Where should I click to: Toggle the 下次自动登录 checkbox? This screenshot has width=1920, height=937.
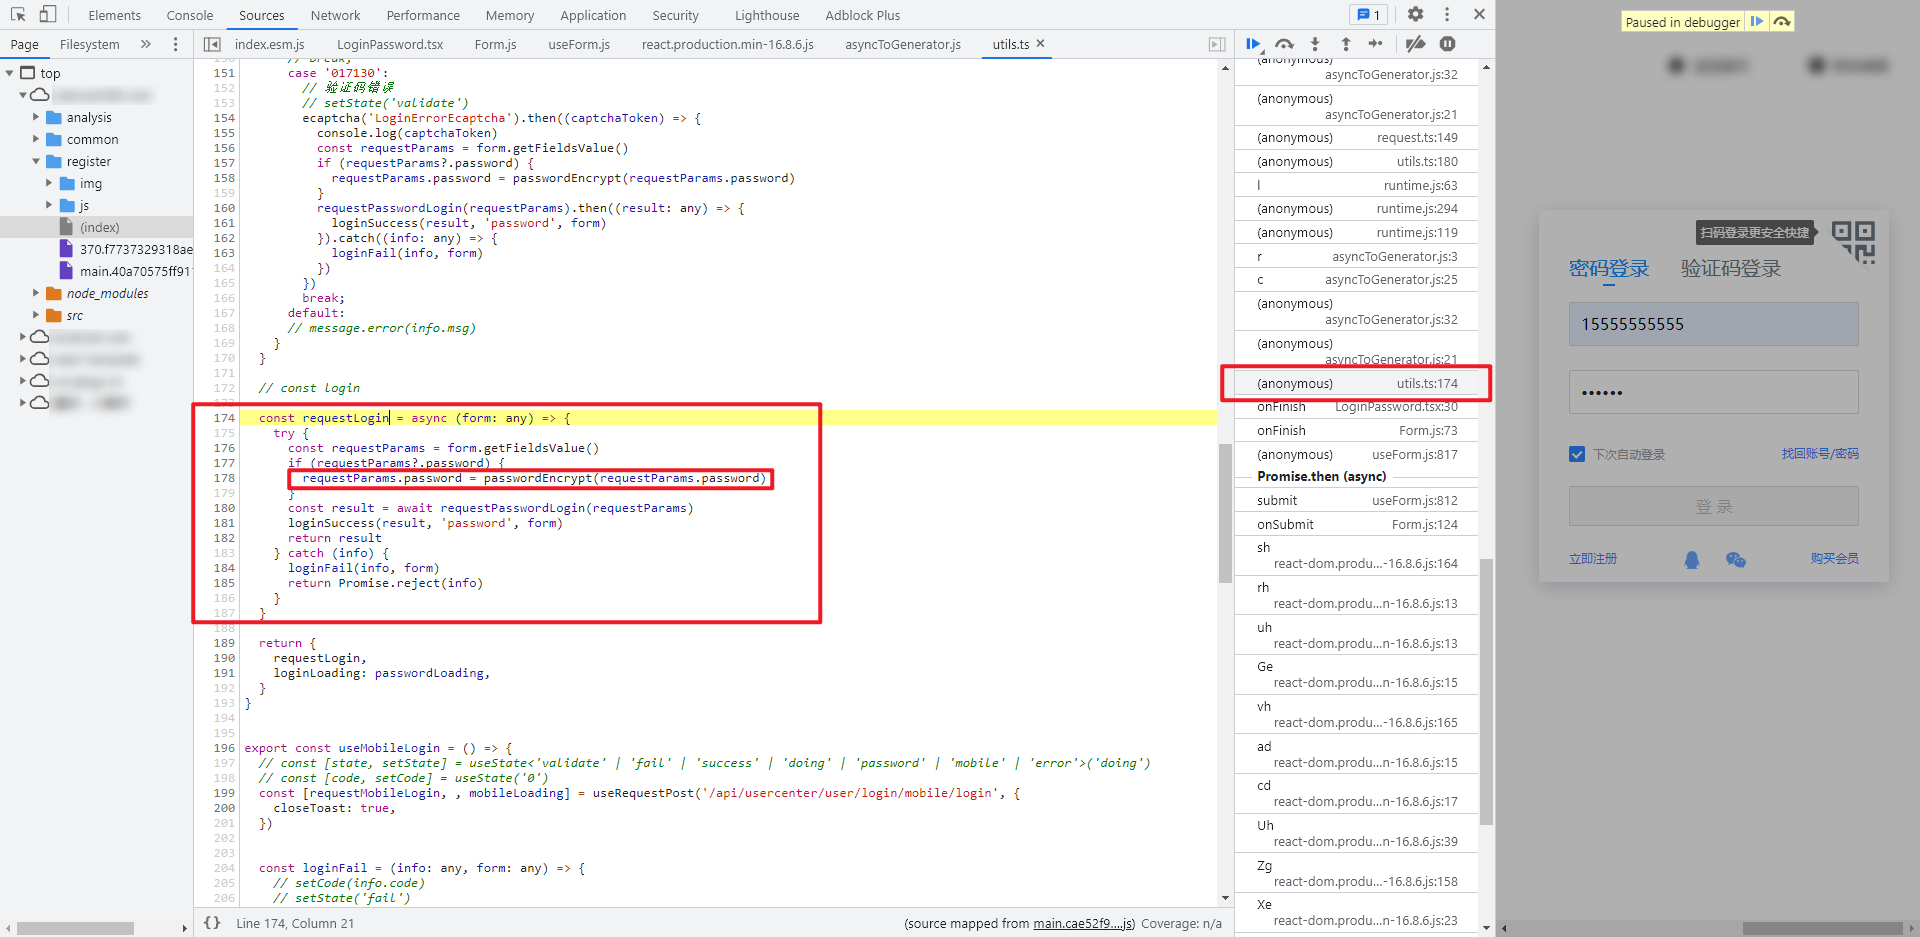coord(1577,454)
